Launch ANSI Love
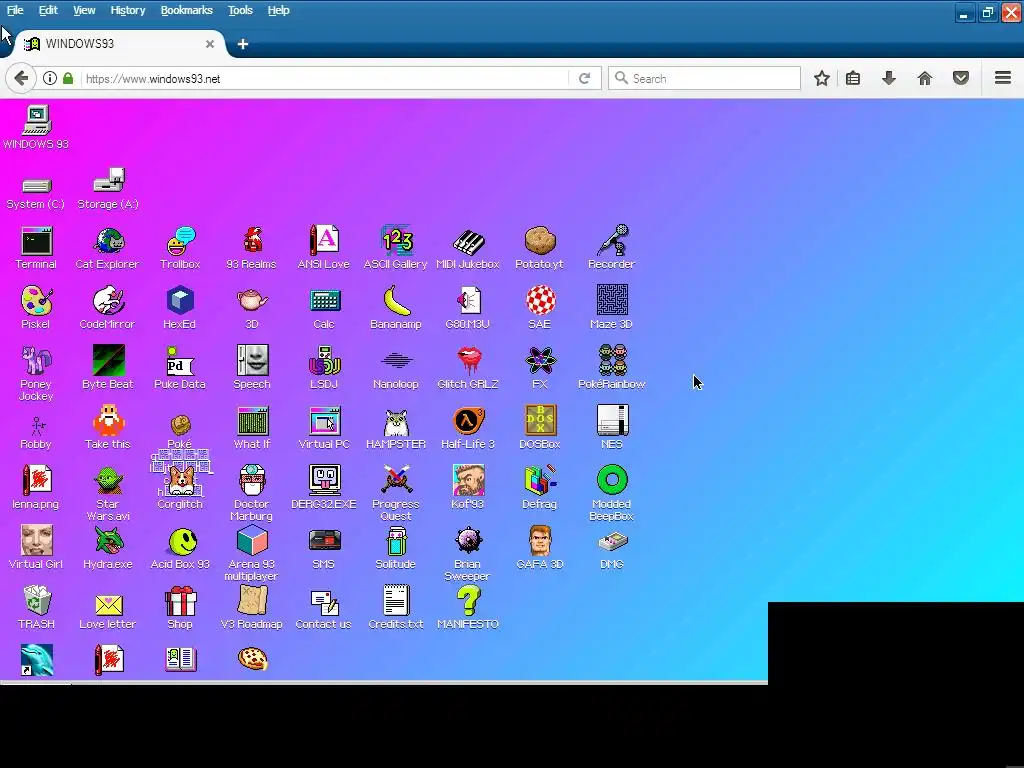The width and height of the screenshot is (1024, 768). tap(324, 248)
